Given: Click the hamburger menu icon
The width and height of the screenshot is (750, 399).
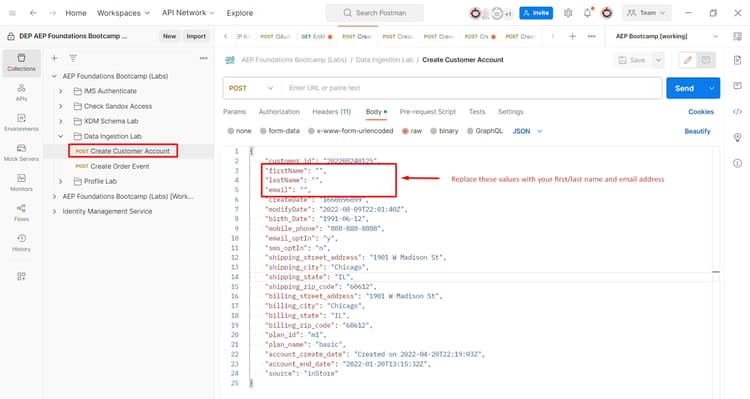Looking at the screenshot, I should coord(12,13).
